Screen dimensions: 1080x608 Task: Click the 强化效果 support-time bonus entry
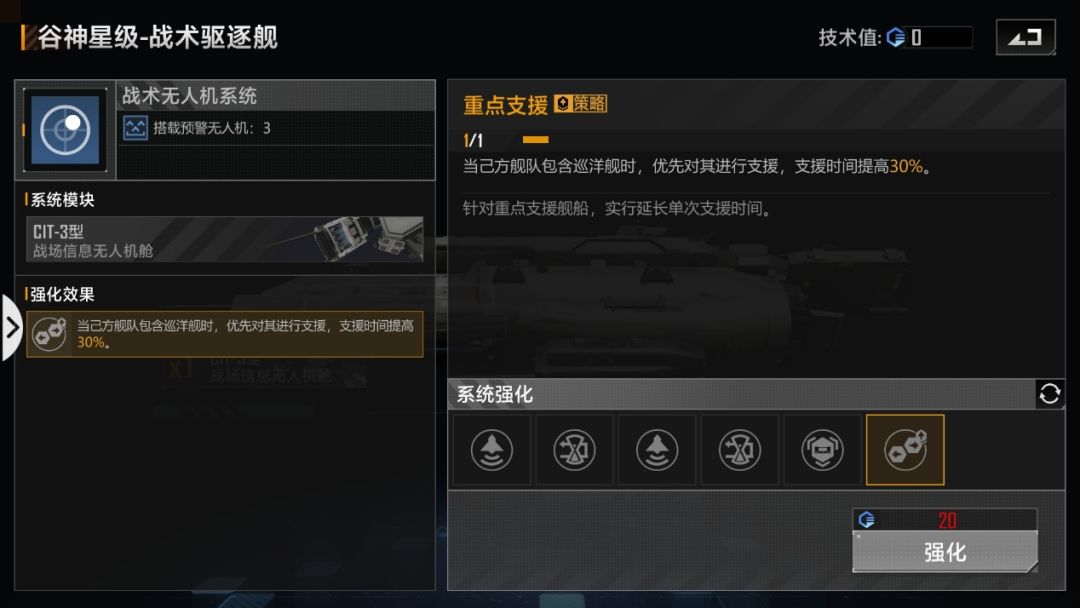(225, 334)
